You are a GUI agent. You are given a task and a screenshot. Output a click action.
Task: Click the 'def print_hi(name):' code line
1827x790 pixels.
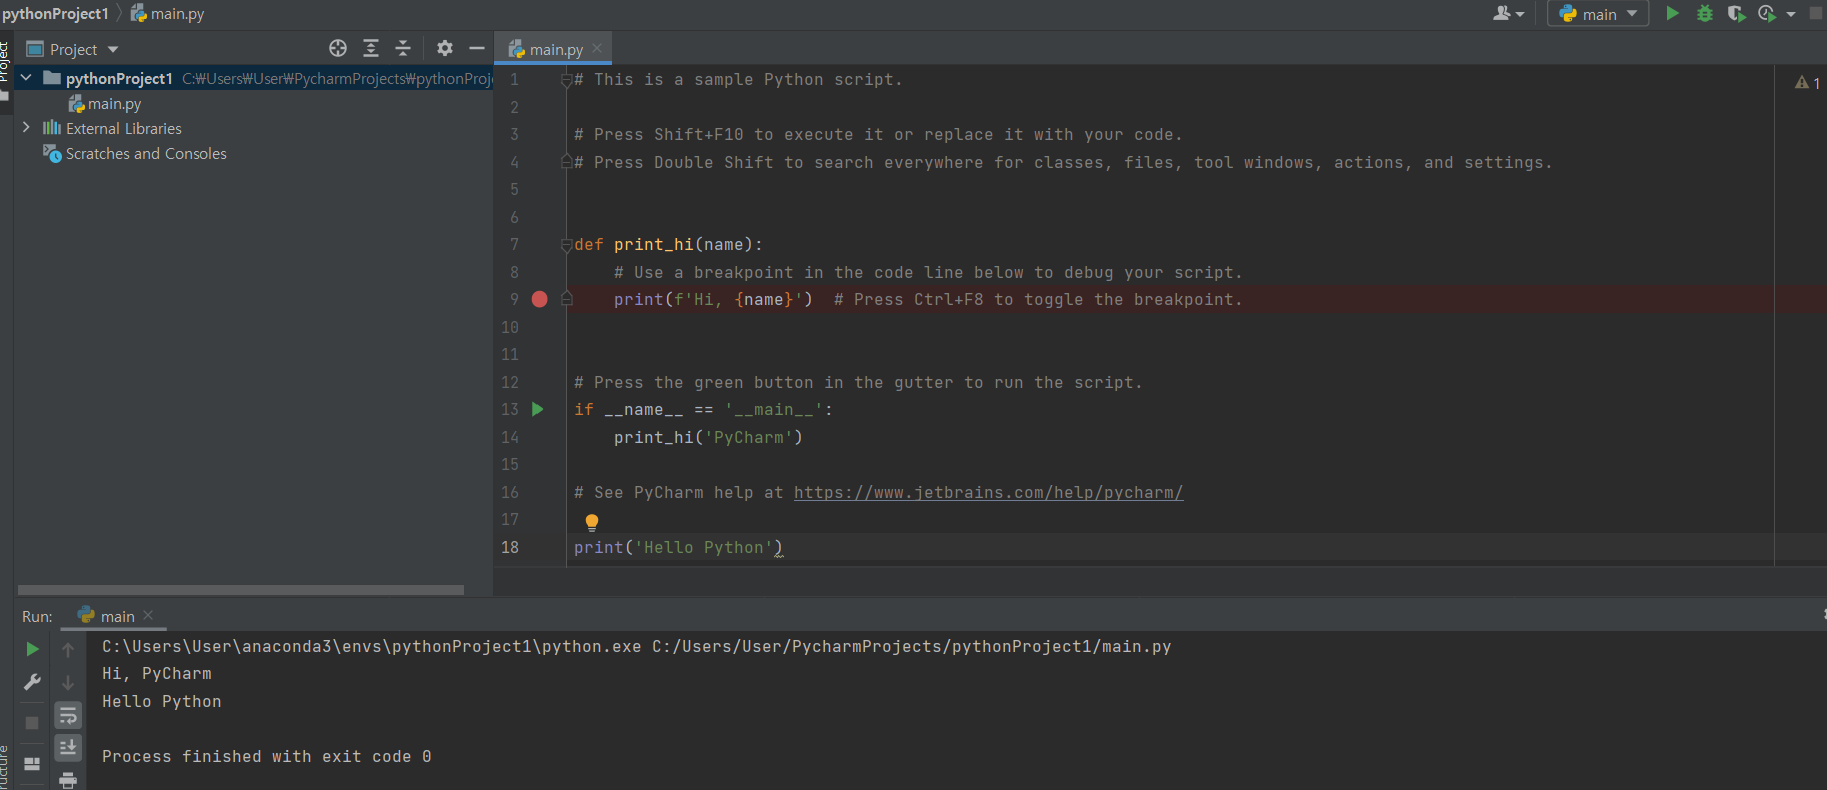point(668,244)
